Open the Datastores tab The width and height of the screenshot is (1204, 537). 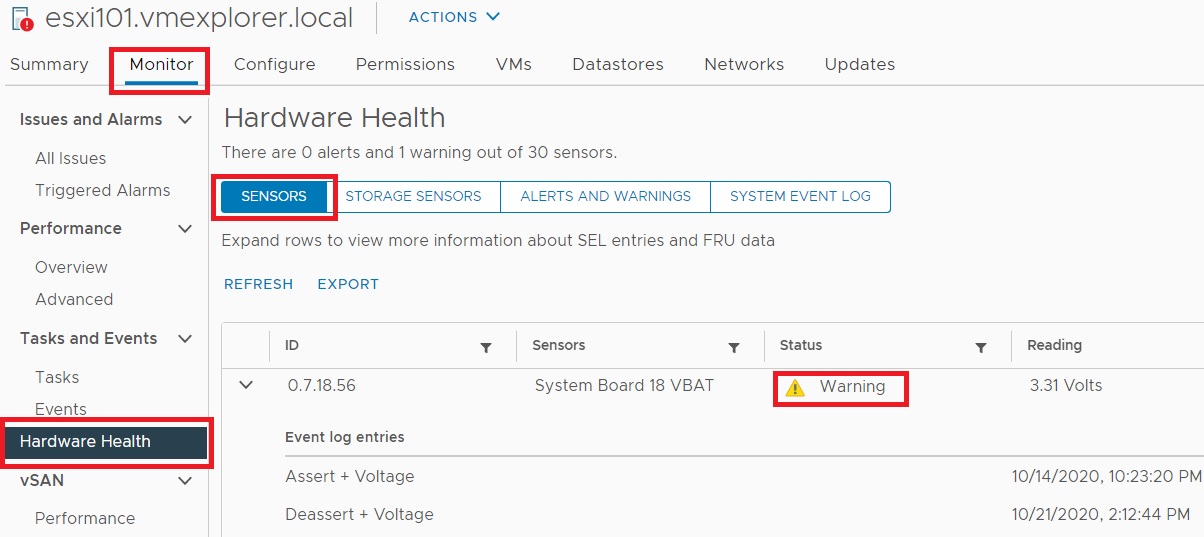pyautogui.click(x=617, y=64)
